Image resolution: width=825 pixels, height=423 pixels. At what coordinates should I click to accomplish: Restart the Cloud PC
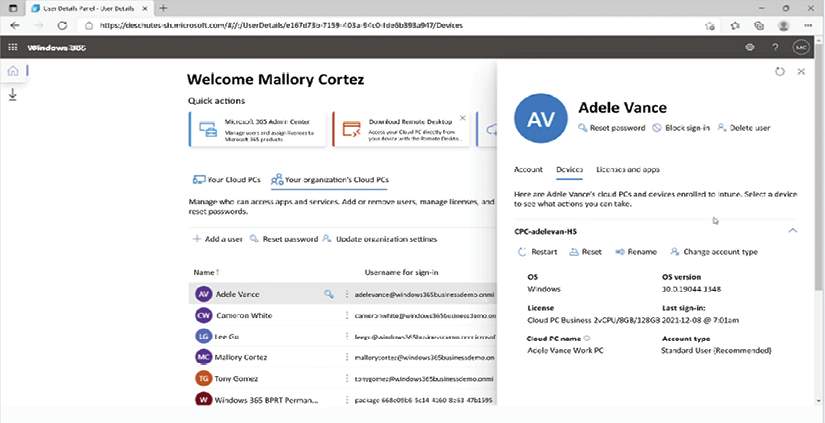click(538, 252)
